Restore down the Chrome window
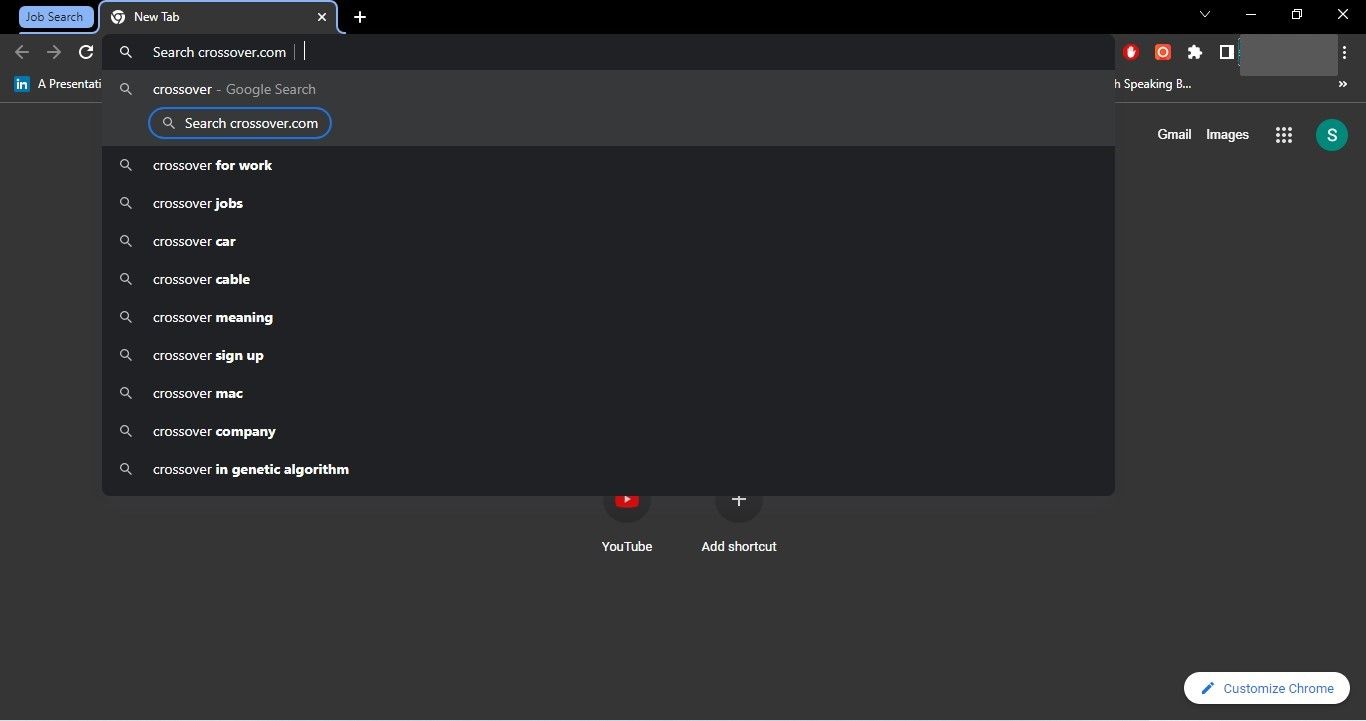The height and width of the screenshot is (721, 1366). (1297, 14)
